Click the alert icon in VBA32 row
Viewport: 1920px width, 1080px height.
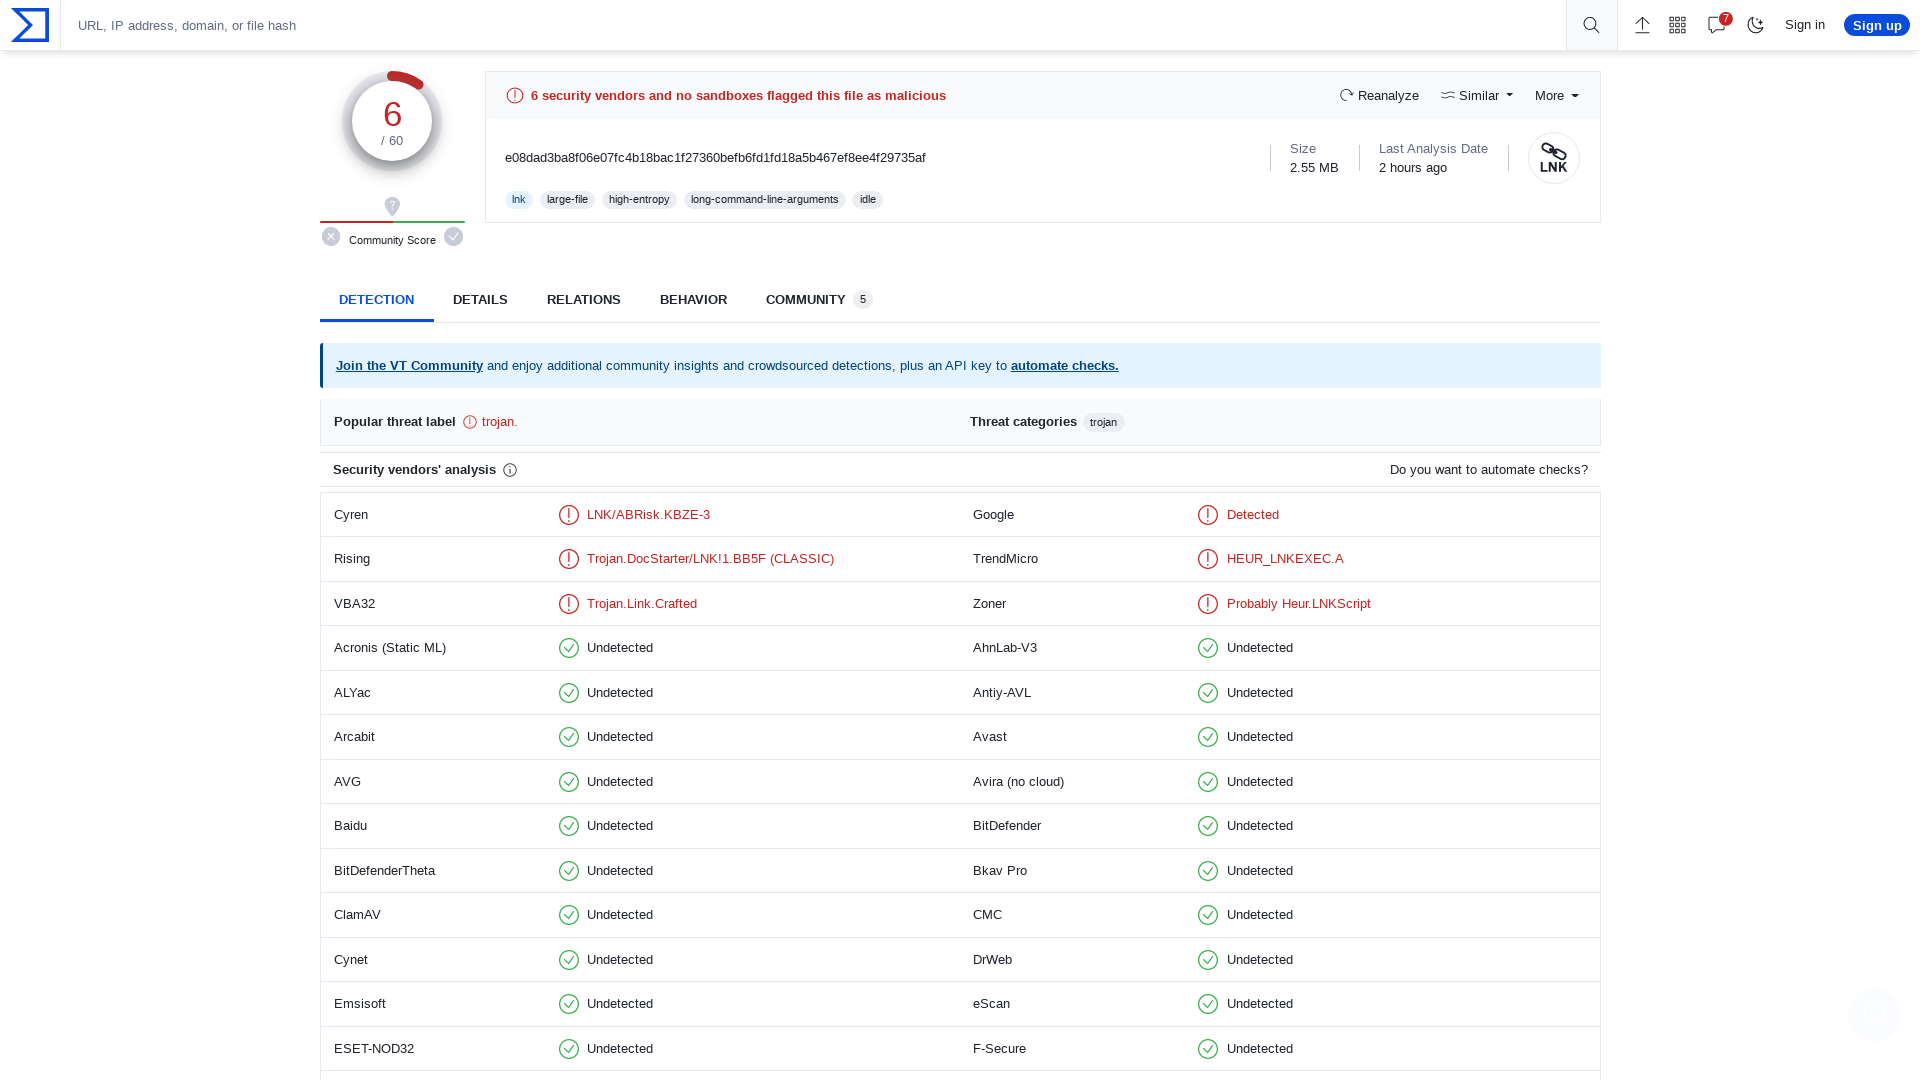[569, 604]
